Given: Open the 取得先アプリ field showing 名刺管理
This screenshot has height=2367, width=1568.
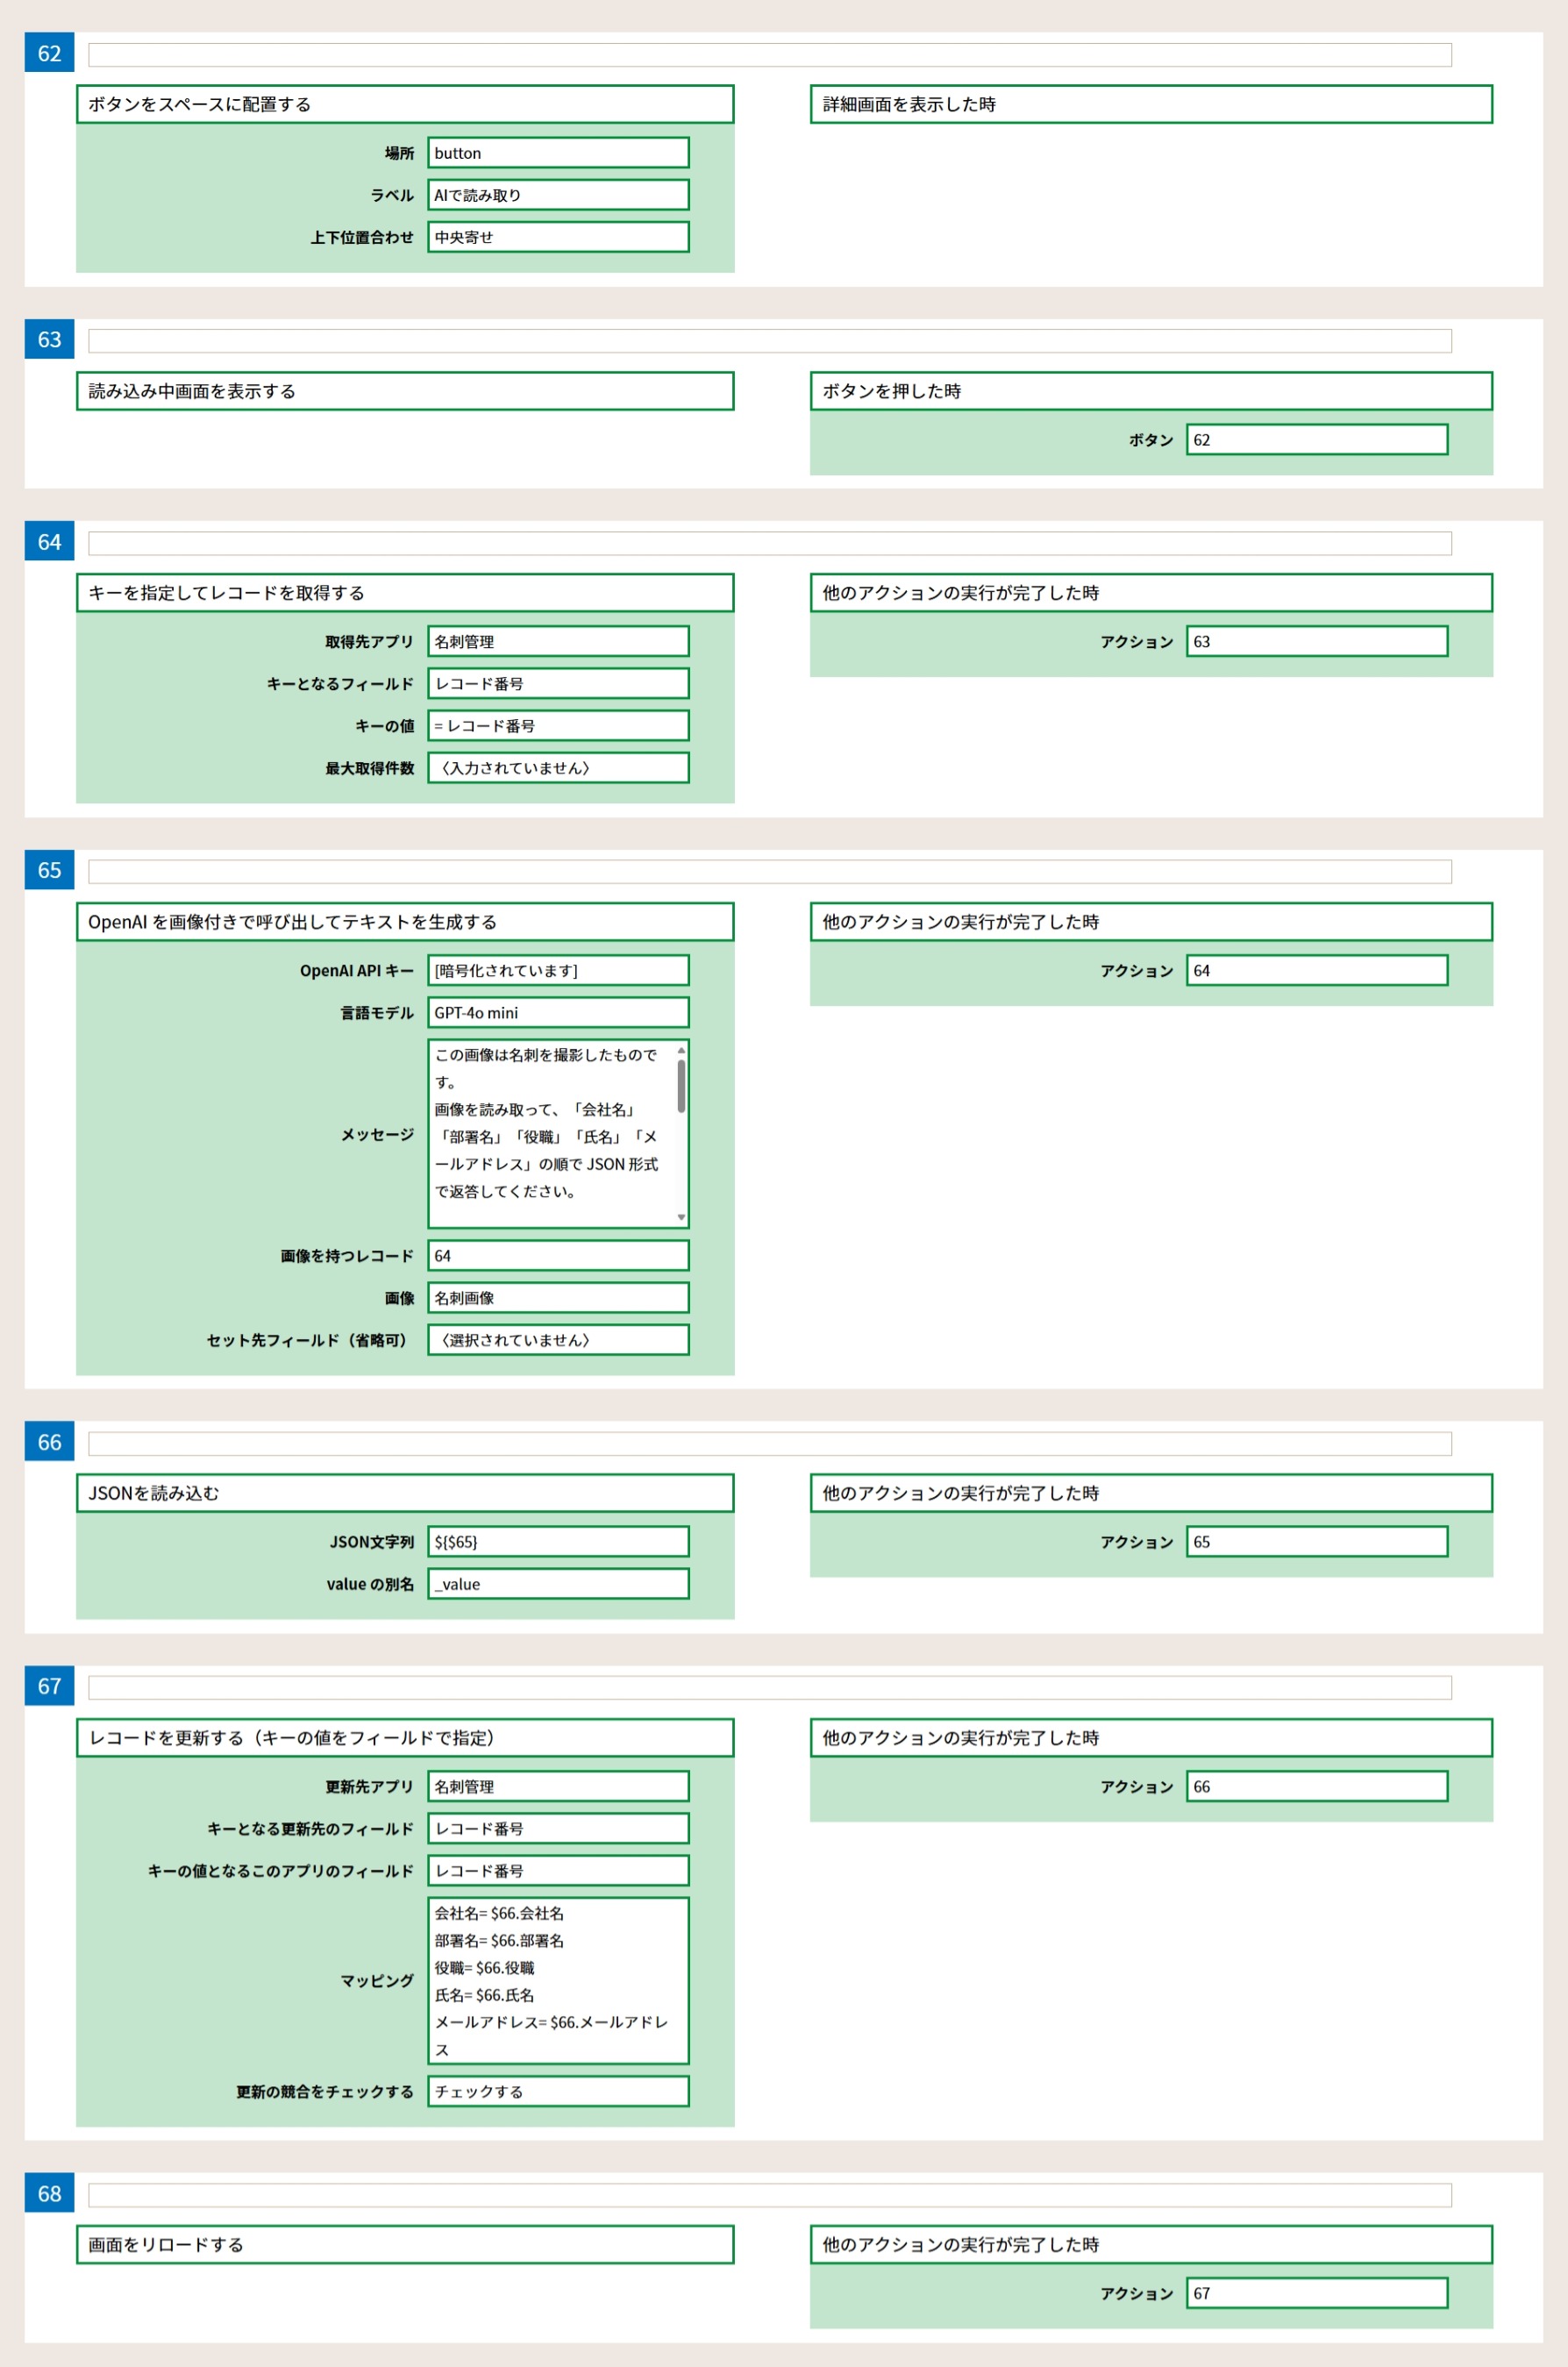Looking at the screenshot, I should [x=558, y=641].
